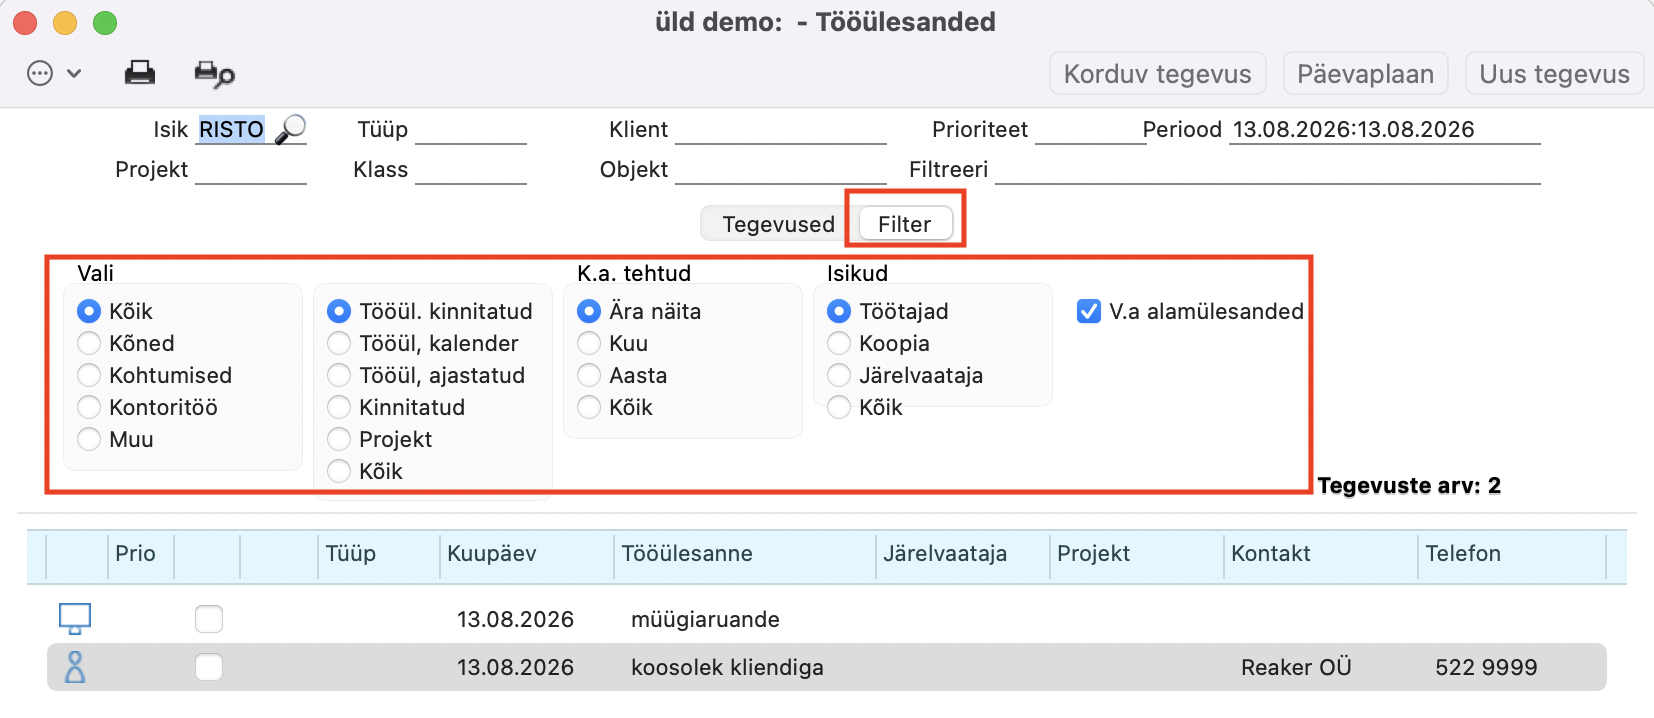Select the Järelvaataja radio option under Isikud

(x=839, y=375)
